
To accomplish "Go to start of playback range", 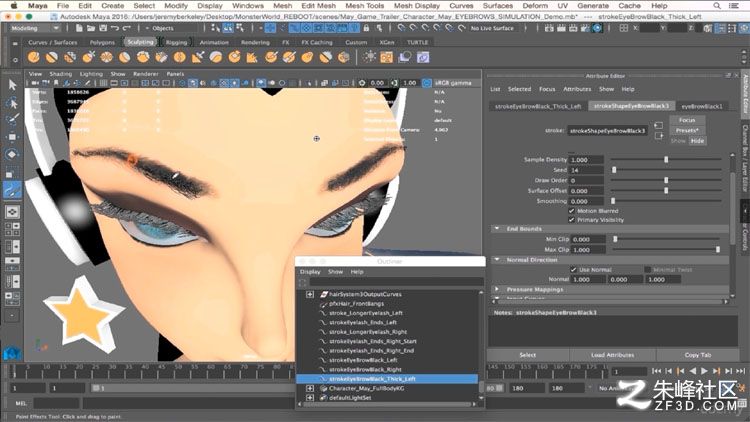I will click(656, 371).
